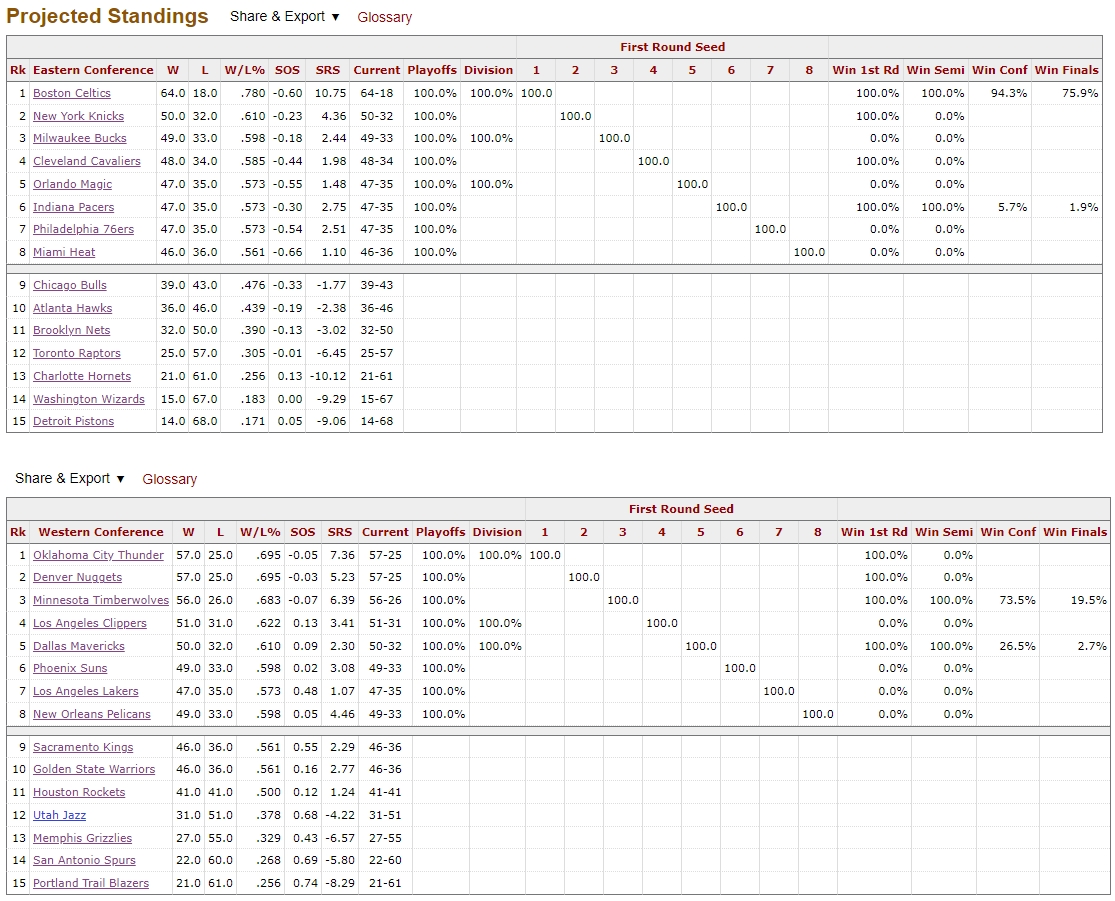Select Celtics Win Finals value 75.9%
This screenshot has width=1115, height=901.
point(1080,93)
